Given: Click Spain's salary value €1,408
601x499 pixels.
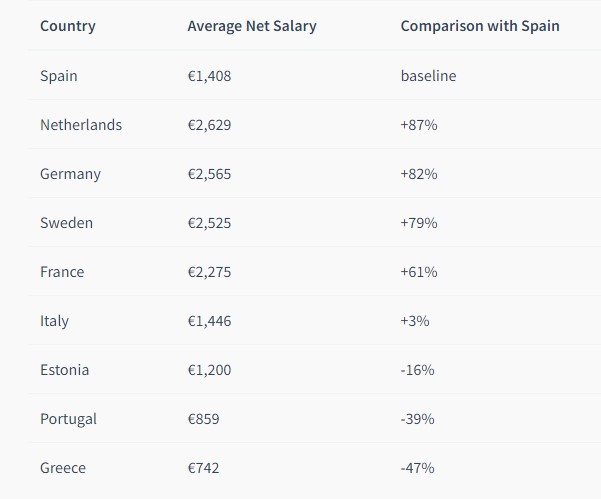Looking at the screenshot, I should pos(209,76).
